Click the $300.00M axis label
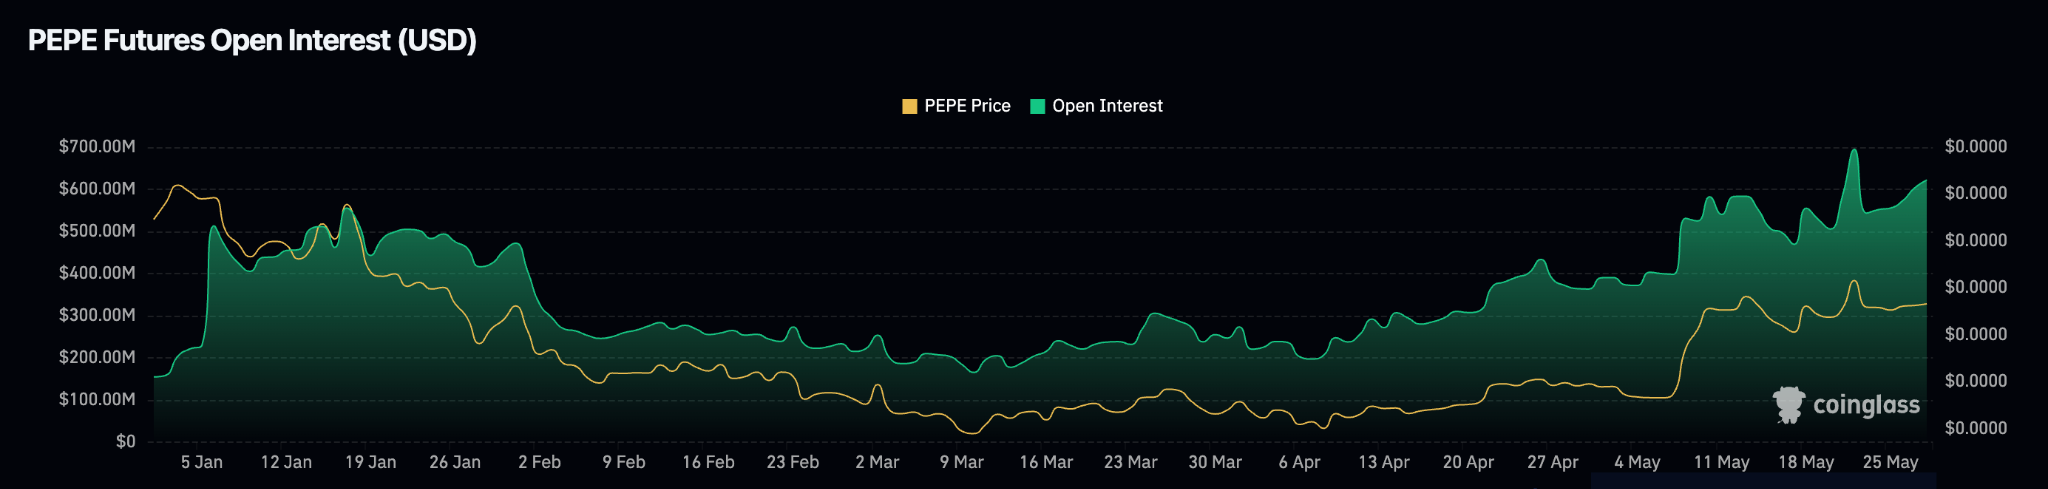Image resolution: width=2048 pixels, height=489 pixels. pyautogui.click(x=97, y=315)
